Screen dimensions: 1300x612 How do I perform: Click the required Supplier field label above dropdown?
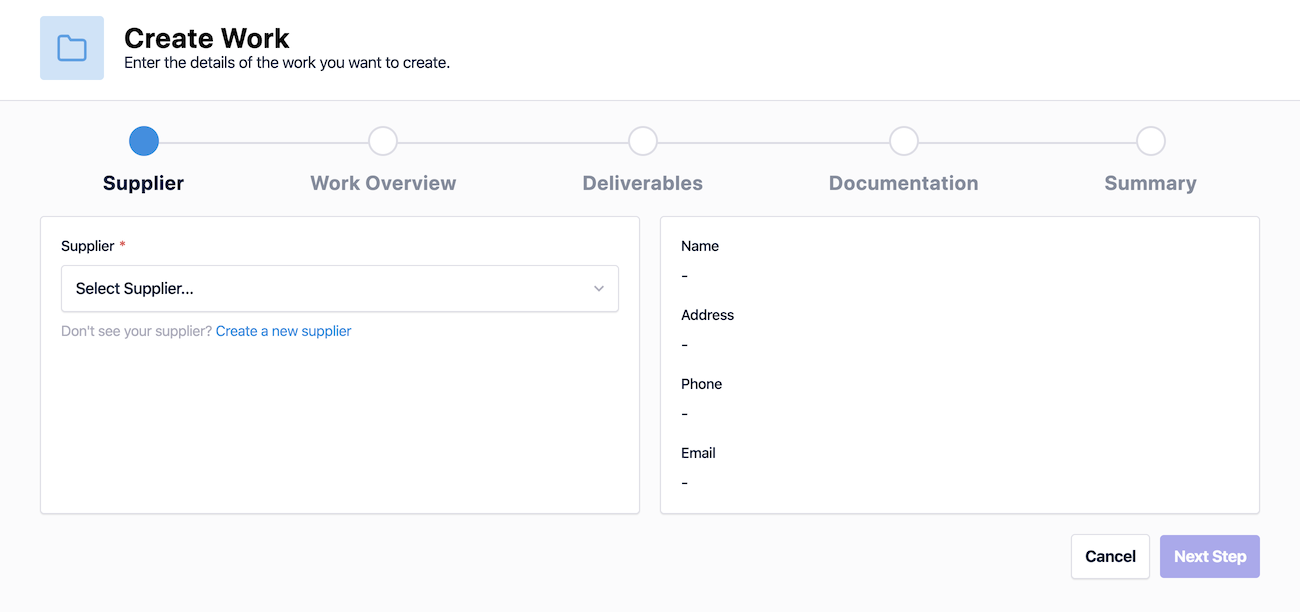point(94,246)
